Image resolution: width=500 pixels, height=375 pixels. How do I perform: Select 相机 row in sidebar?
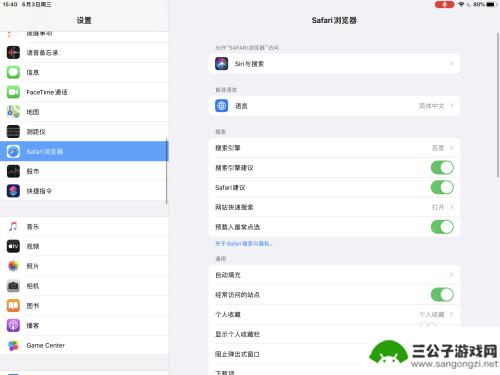coord(84,286)
